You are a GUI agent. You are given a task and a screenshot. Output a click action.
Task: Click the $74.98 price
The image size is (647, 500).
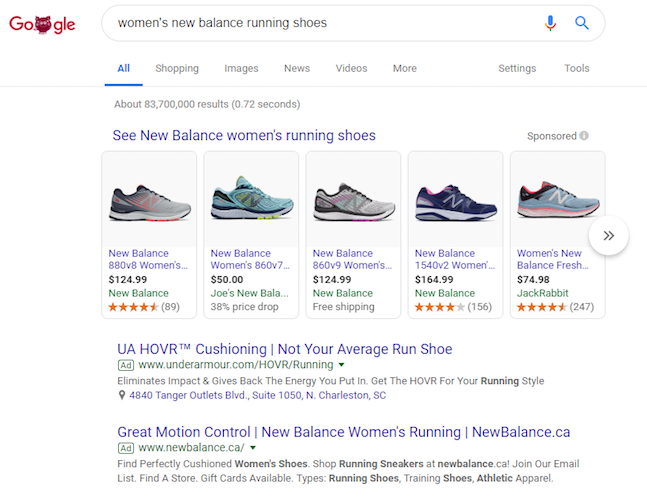533,280
